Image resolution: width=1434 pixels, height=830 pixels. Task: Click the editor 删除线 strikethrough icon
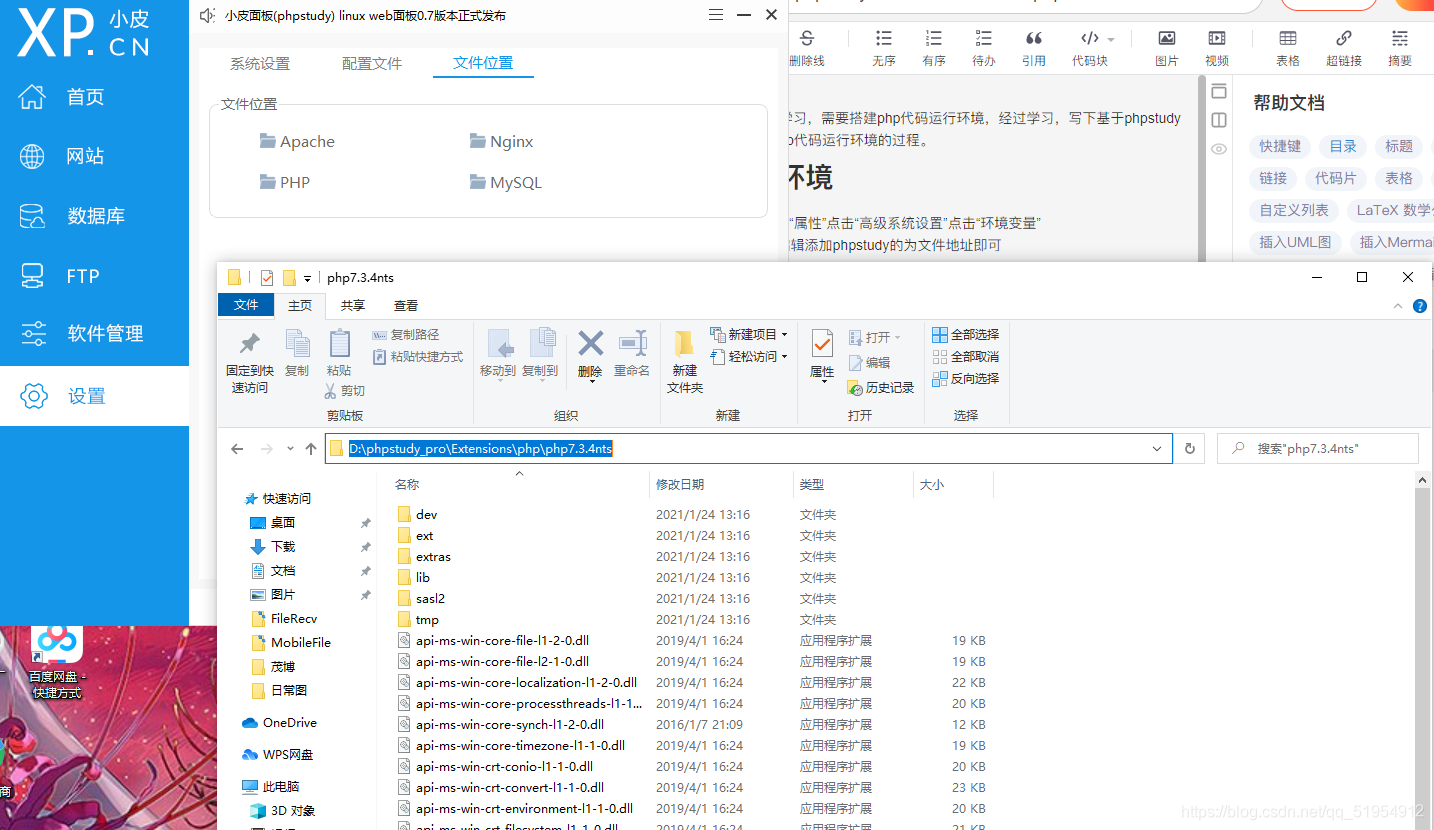807,38
